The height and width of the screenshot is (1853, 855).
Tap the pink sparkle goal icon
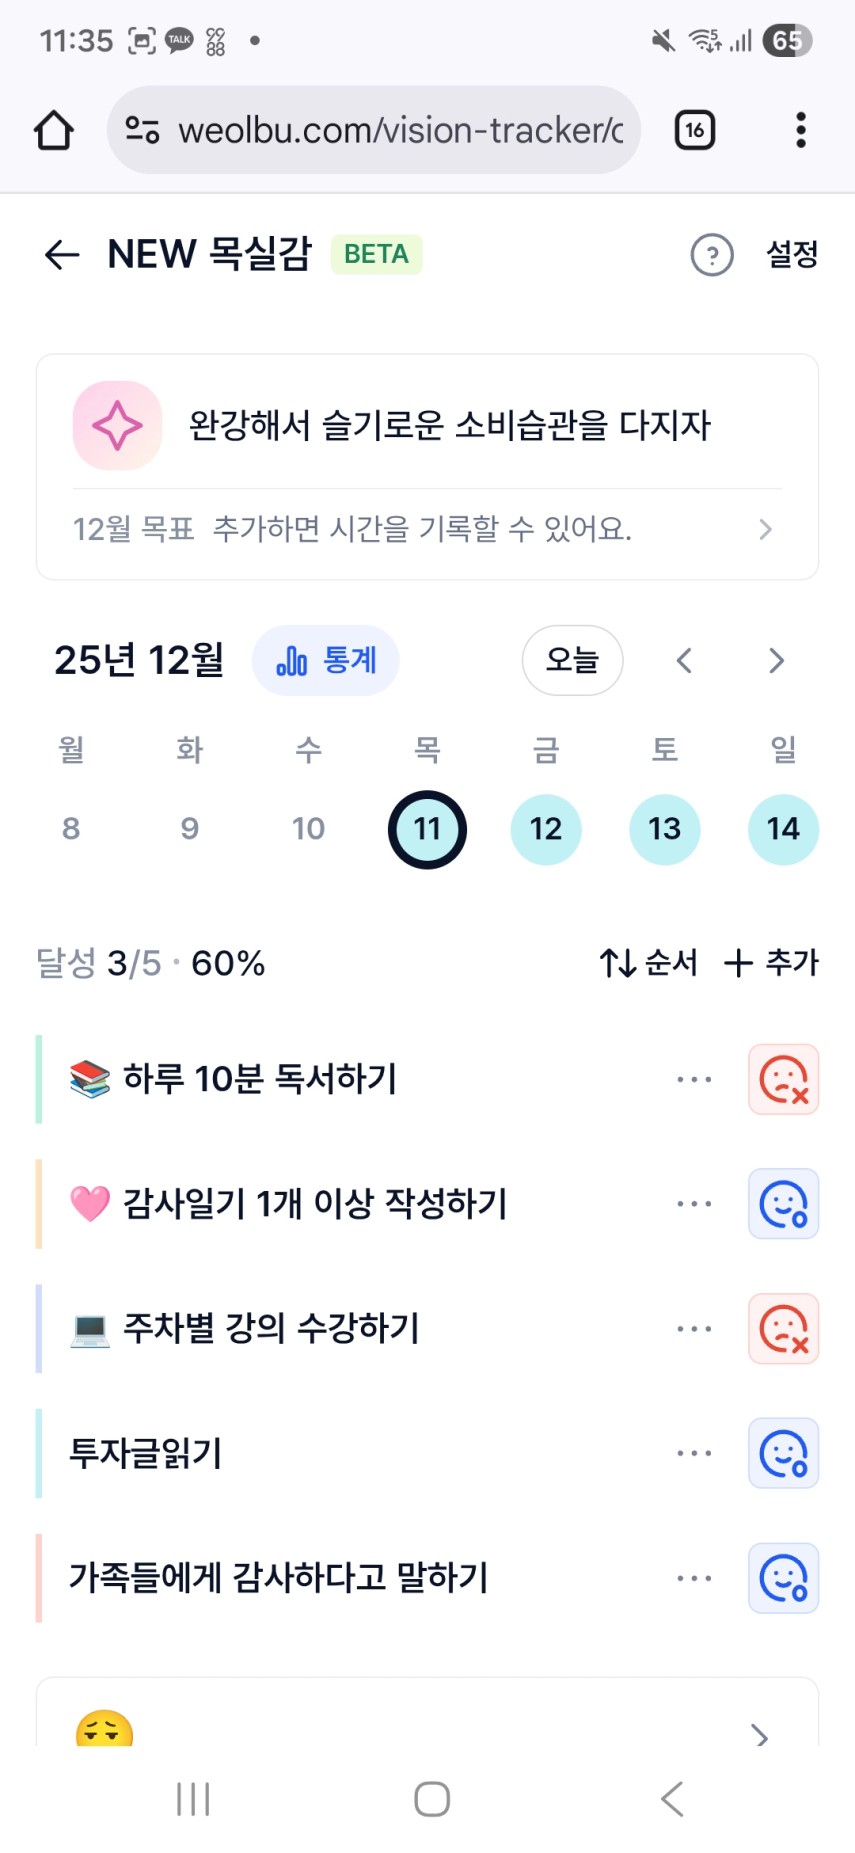(x=117, y=426)
